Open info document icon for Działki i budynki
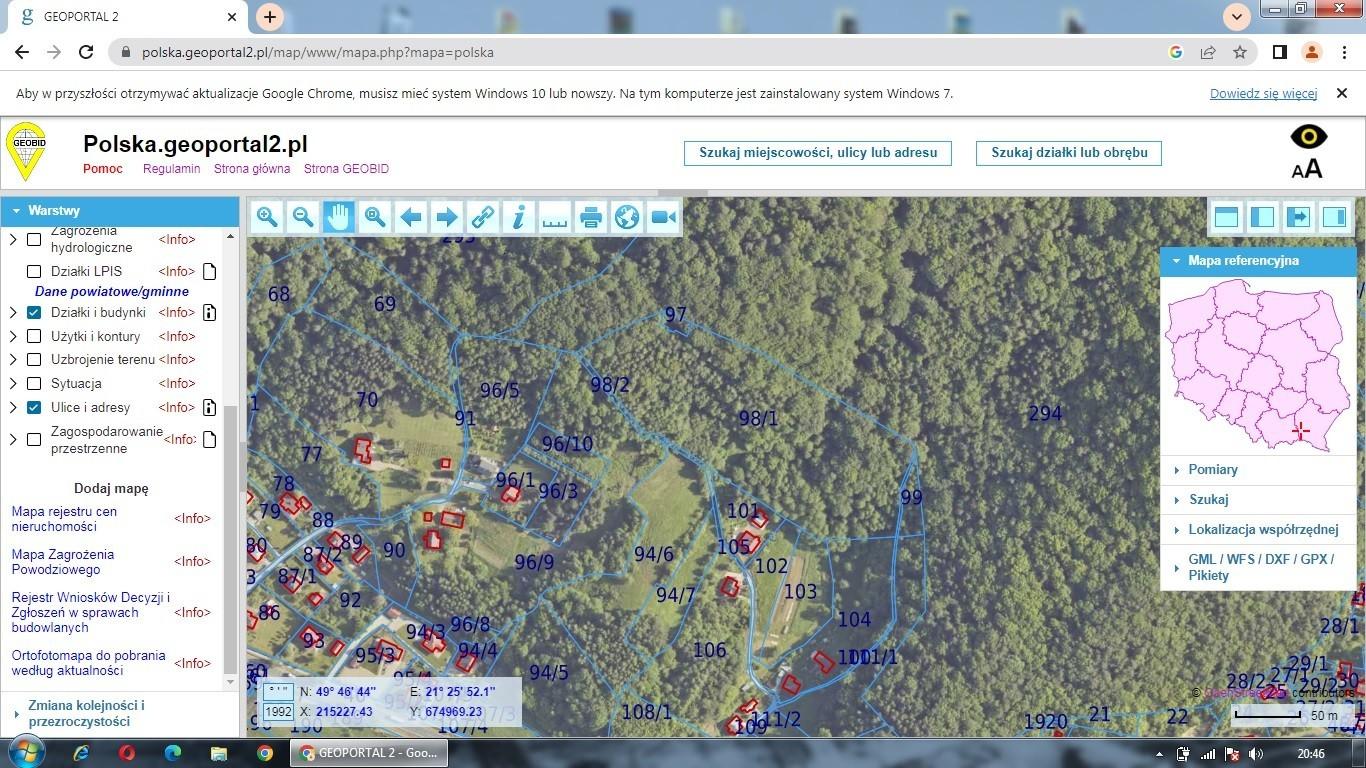1366x768 pixels. 209,312
